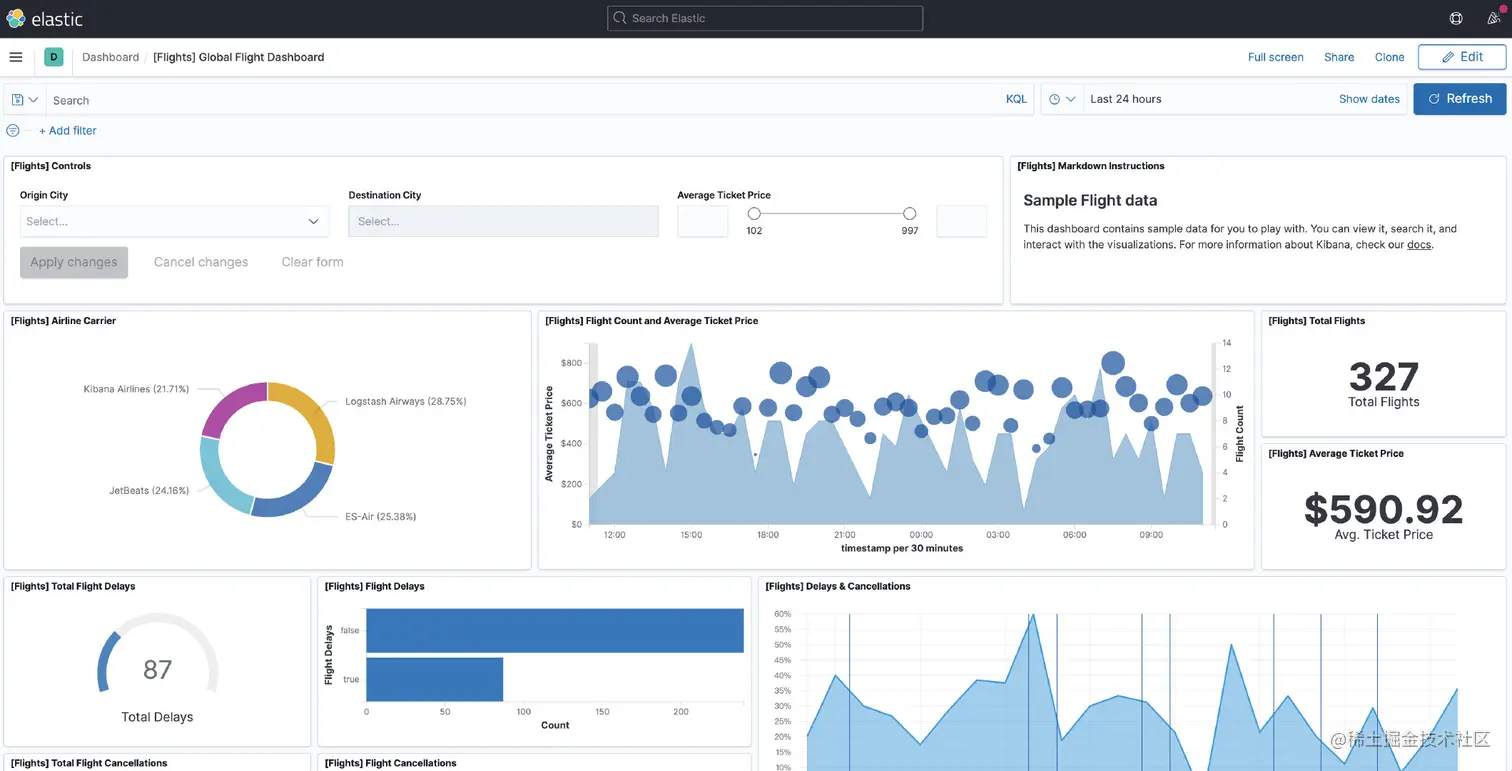This screenshot has width=1512, height=771.
Task: Focus the Search Elastic field
Action: pyautogui.click(x=765, y=18)
